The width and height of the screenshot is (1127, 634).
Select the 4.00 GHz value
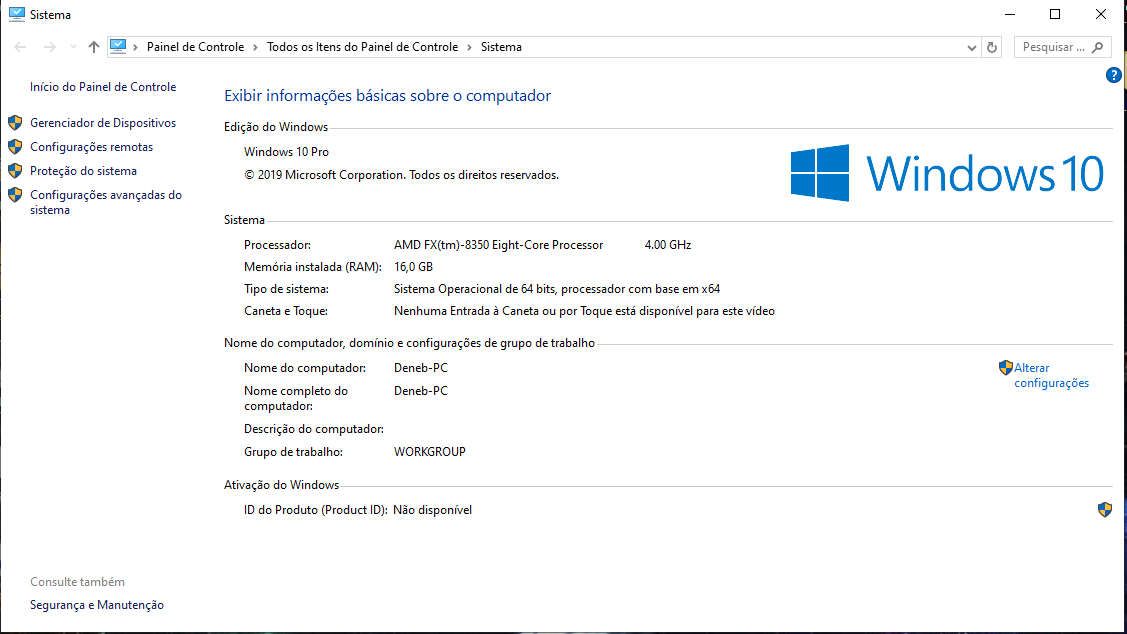pos(668,245)
